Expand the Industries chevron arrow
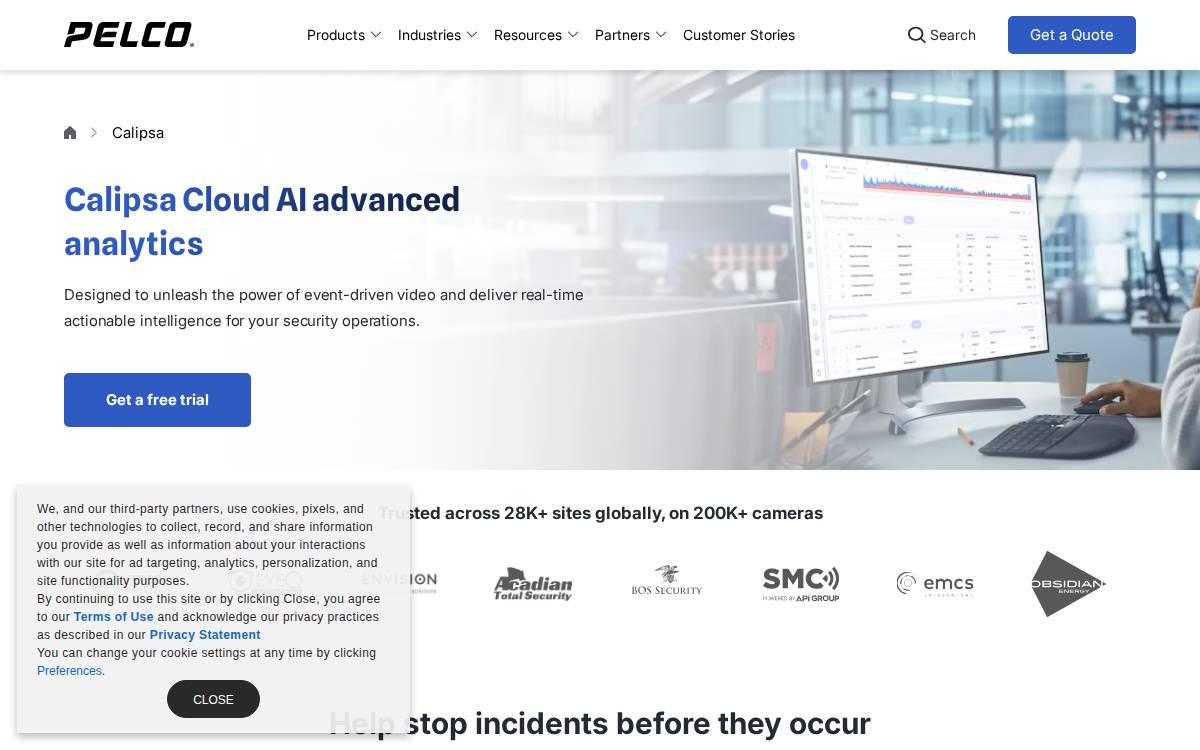Screen dimensions: 1200x750 point(472,35)
